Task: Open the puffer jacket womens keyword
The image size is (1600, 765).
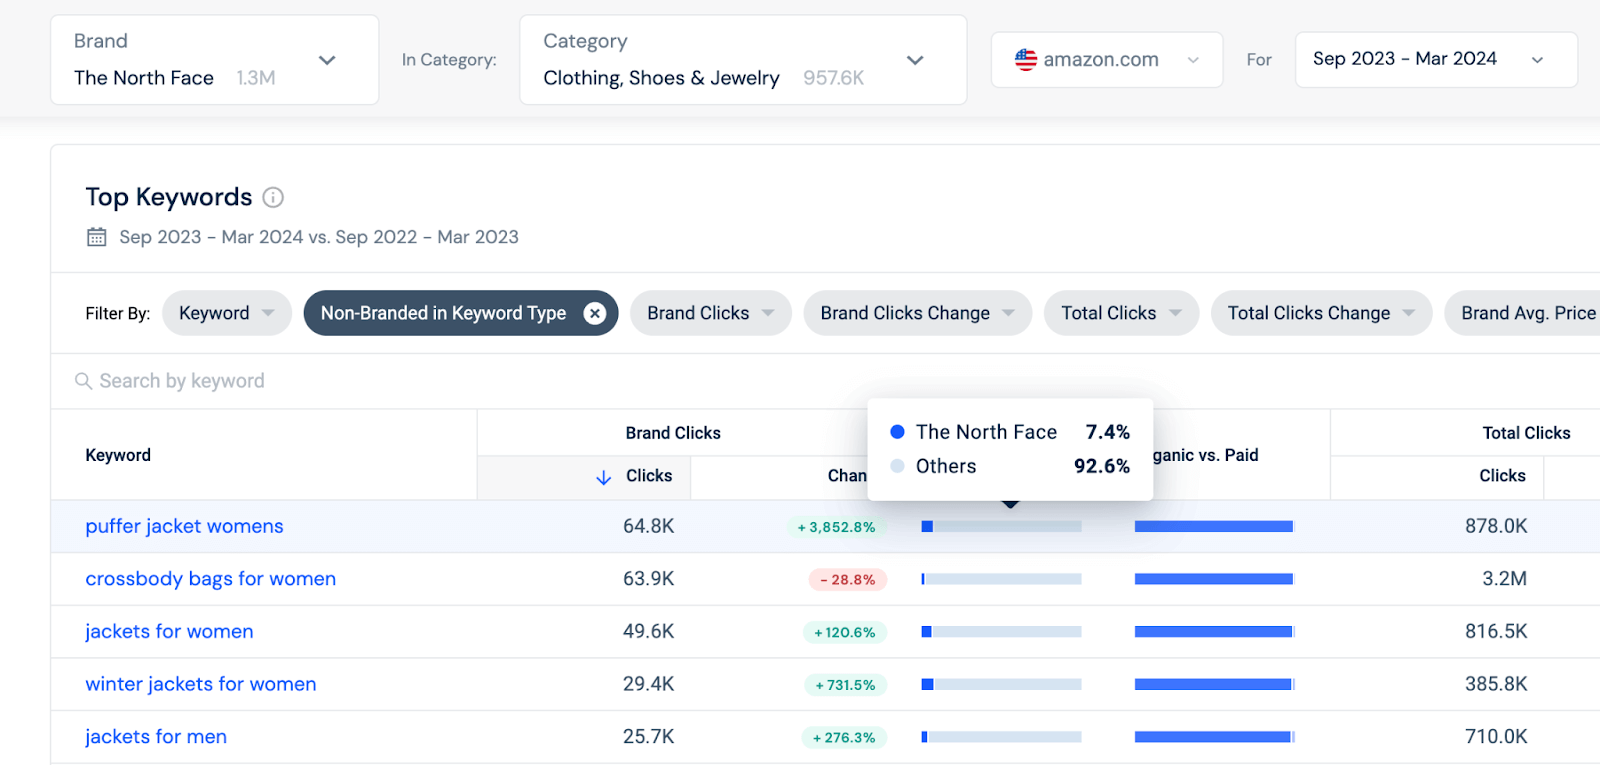Action: (x=184, y=526)
